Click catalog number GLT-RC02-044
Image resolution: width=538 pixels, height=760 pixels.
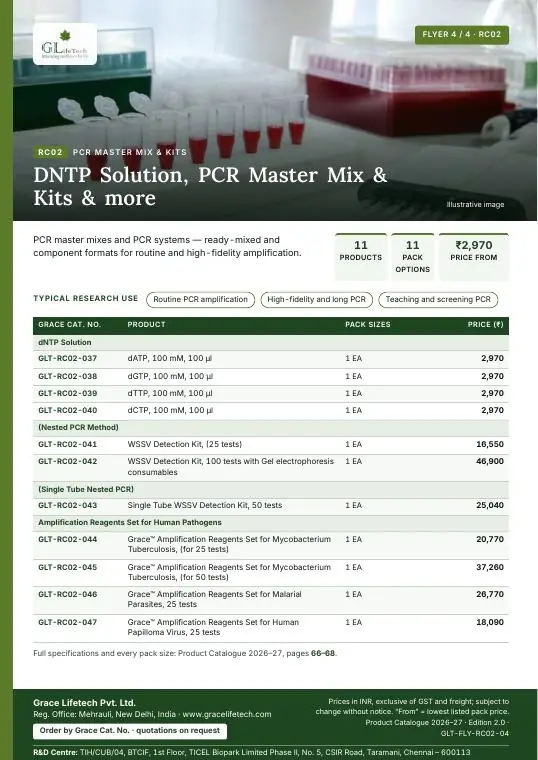[x=68, y=539]
